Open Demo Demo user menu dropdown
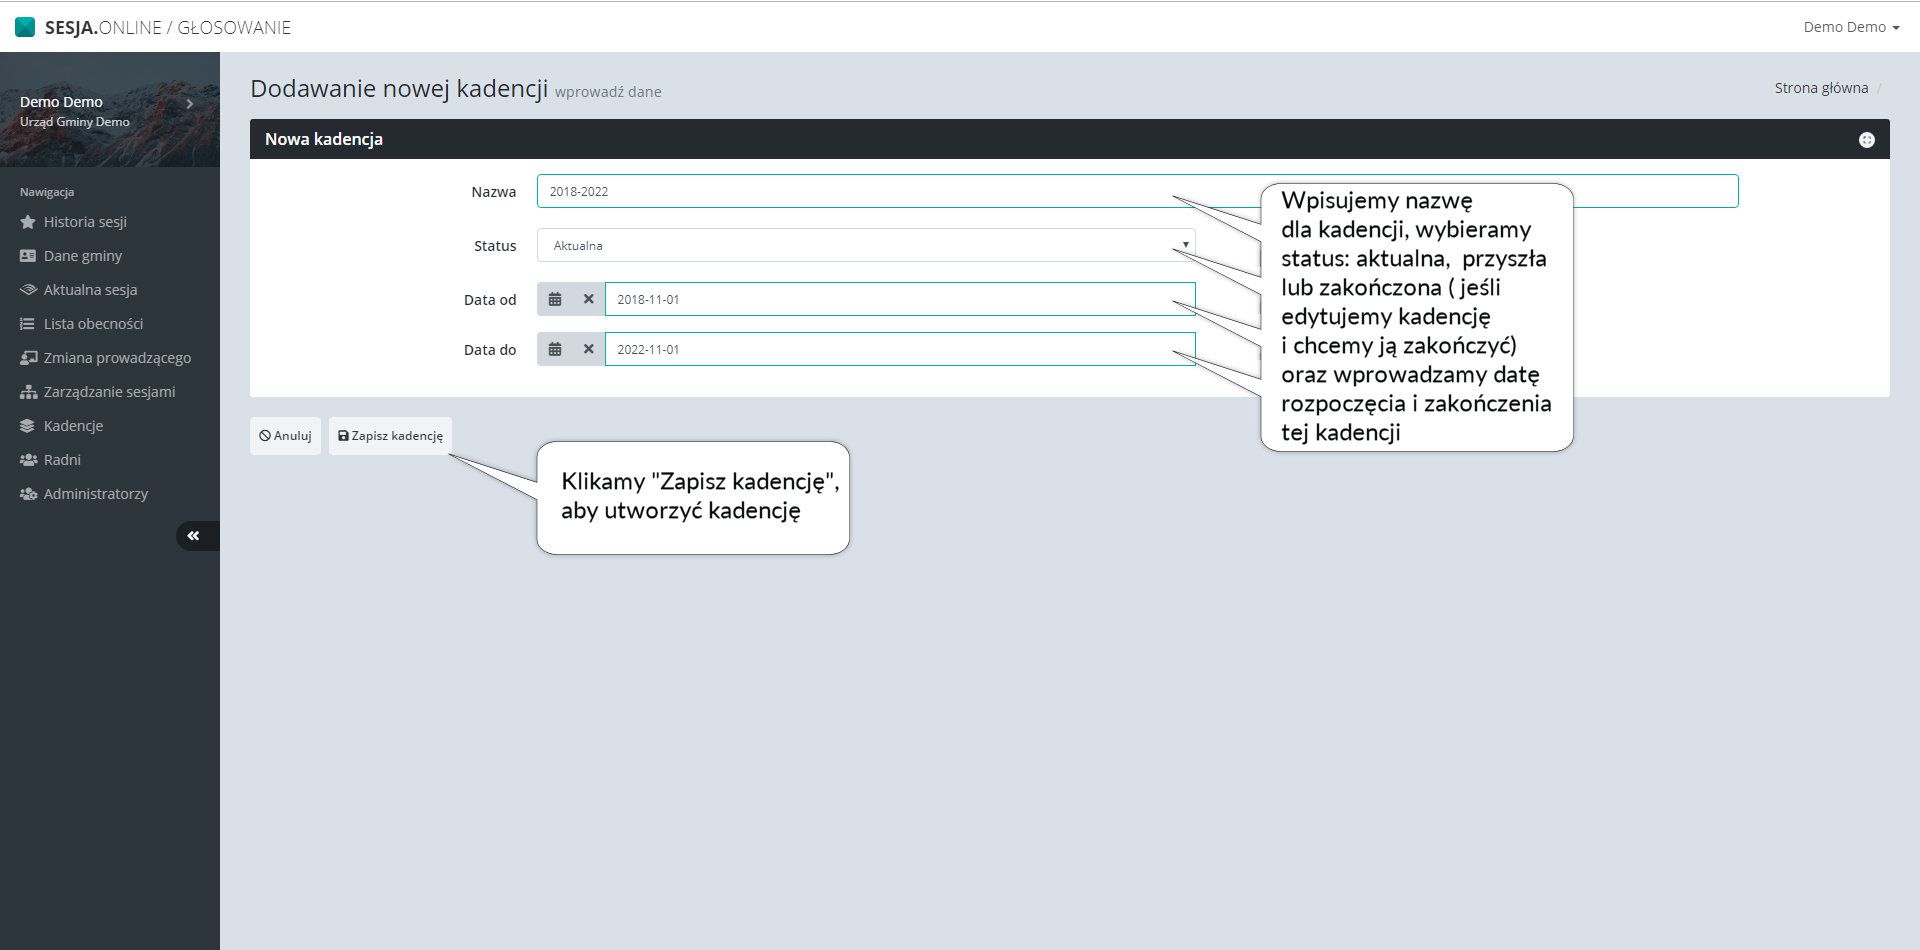Image resolution: width=1920 pixels, height=950 pixels. click(1850, 27)
